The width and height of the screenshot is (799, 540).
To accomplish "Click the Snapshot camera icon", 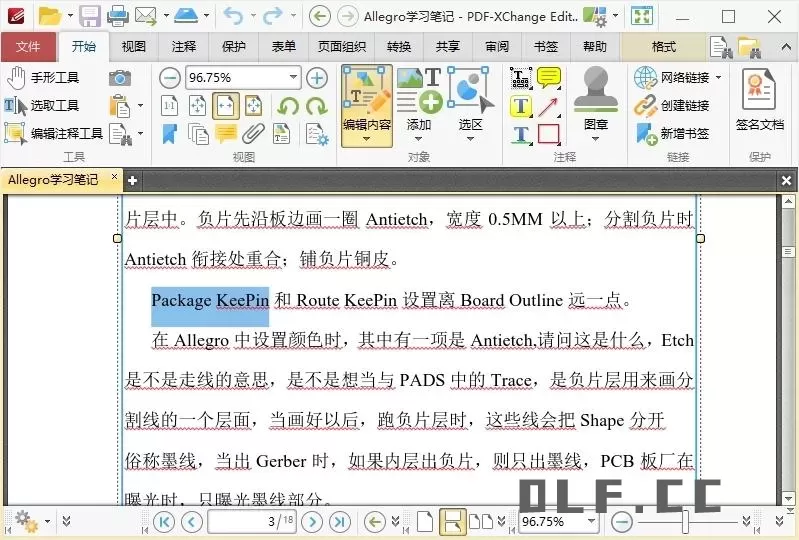I will coord(120,78).
